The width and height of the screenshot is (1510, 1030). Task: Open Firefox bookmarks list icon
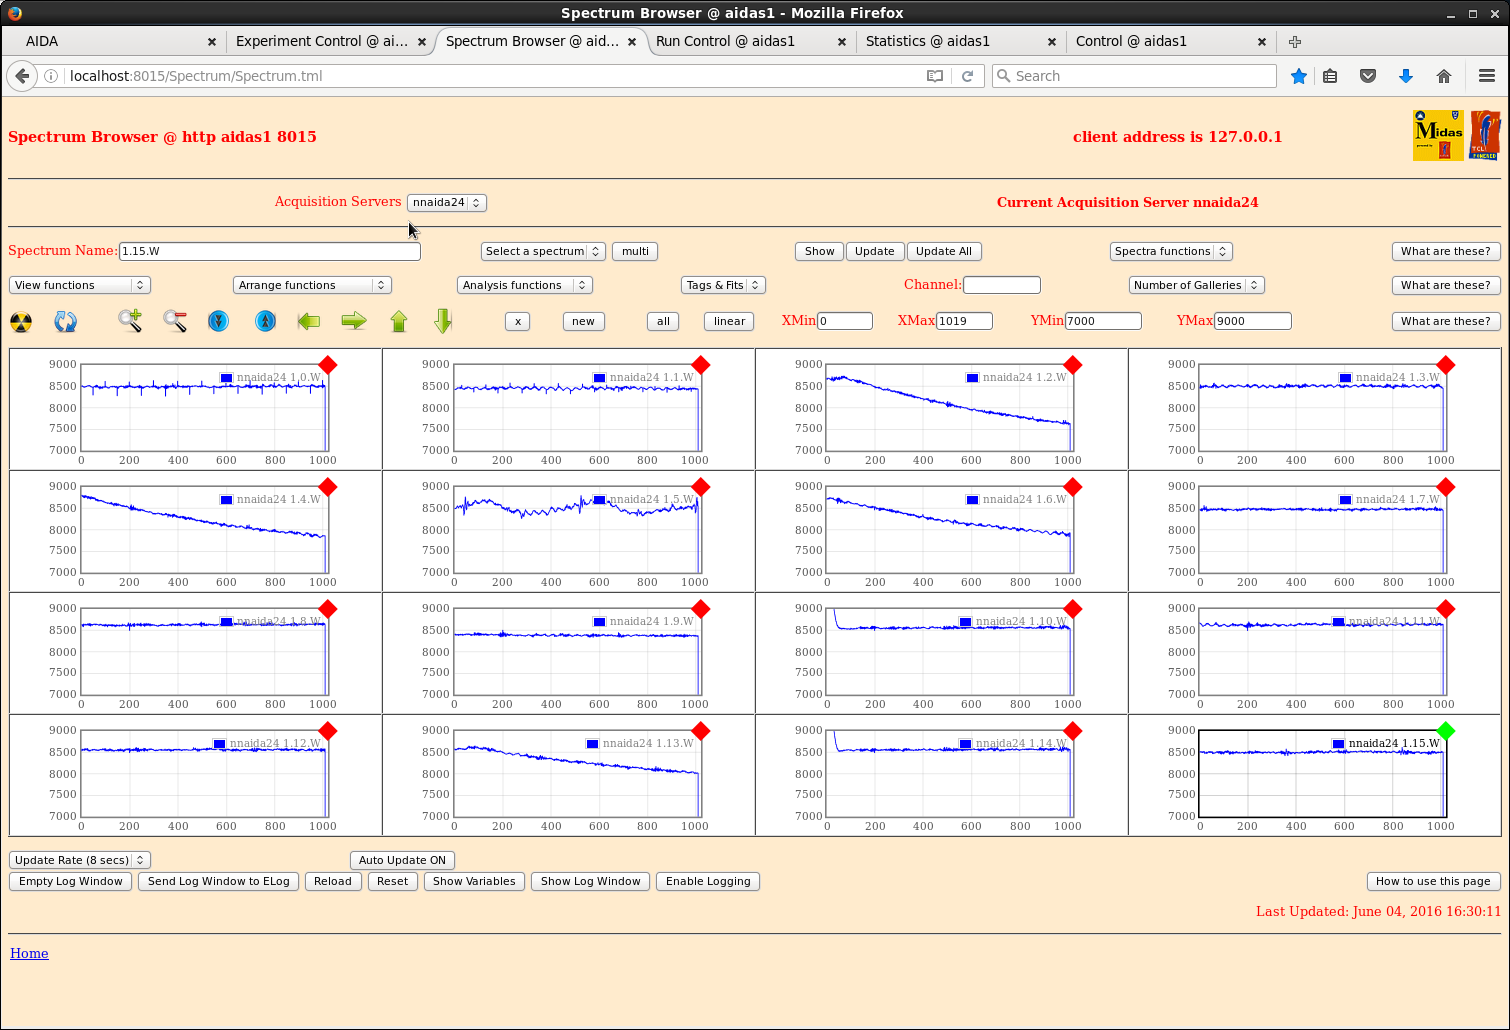[1330, 76]
